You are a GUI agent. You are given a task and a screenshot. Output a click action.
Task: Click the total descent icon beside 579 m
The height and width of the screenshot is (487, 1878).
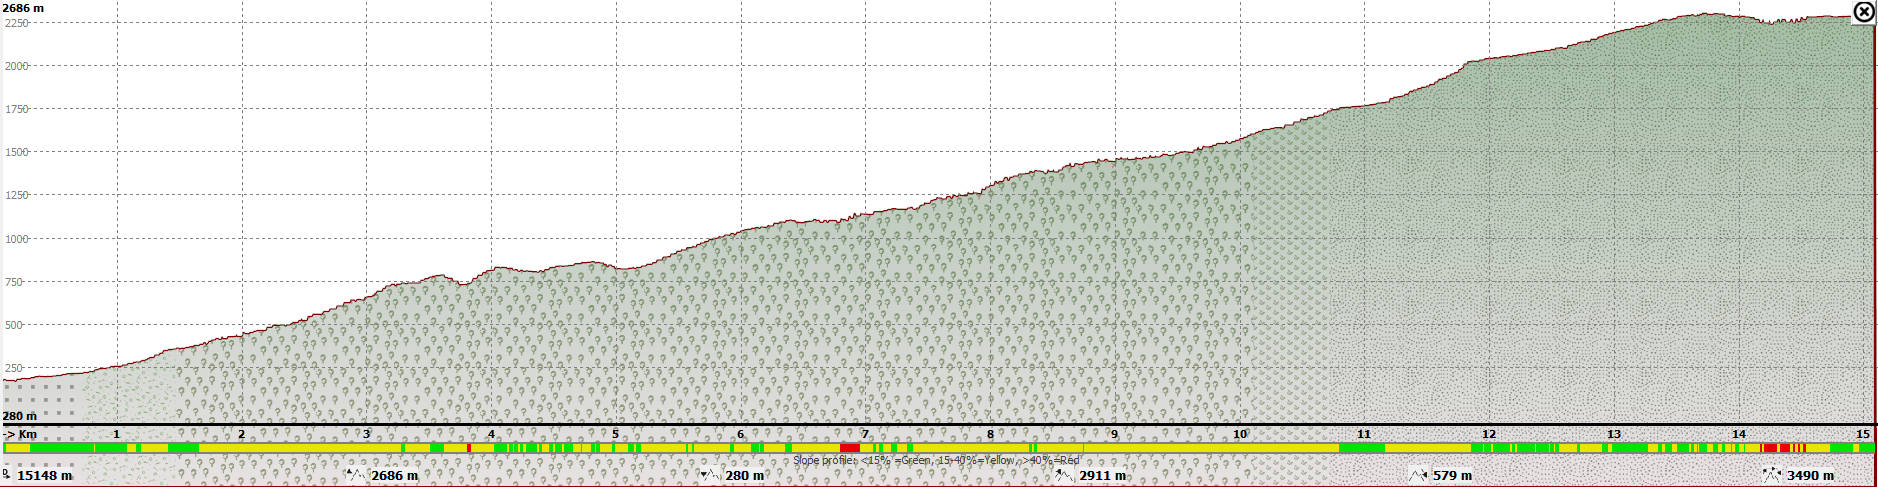(1418, 475)
